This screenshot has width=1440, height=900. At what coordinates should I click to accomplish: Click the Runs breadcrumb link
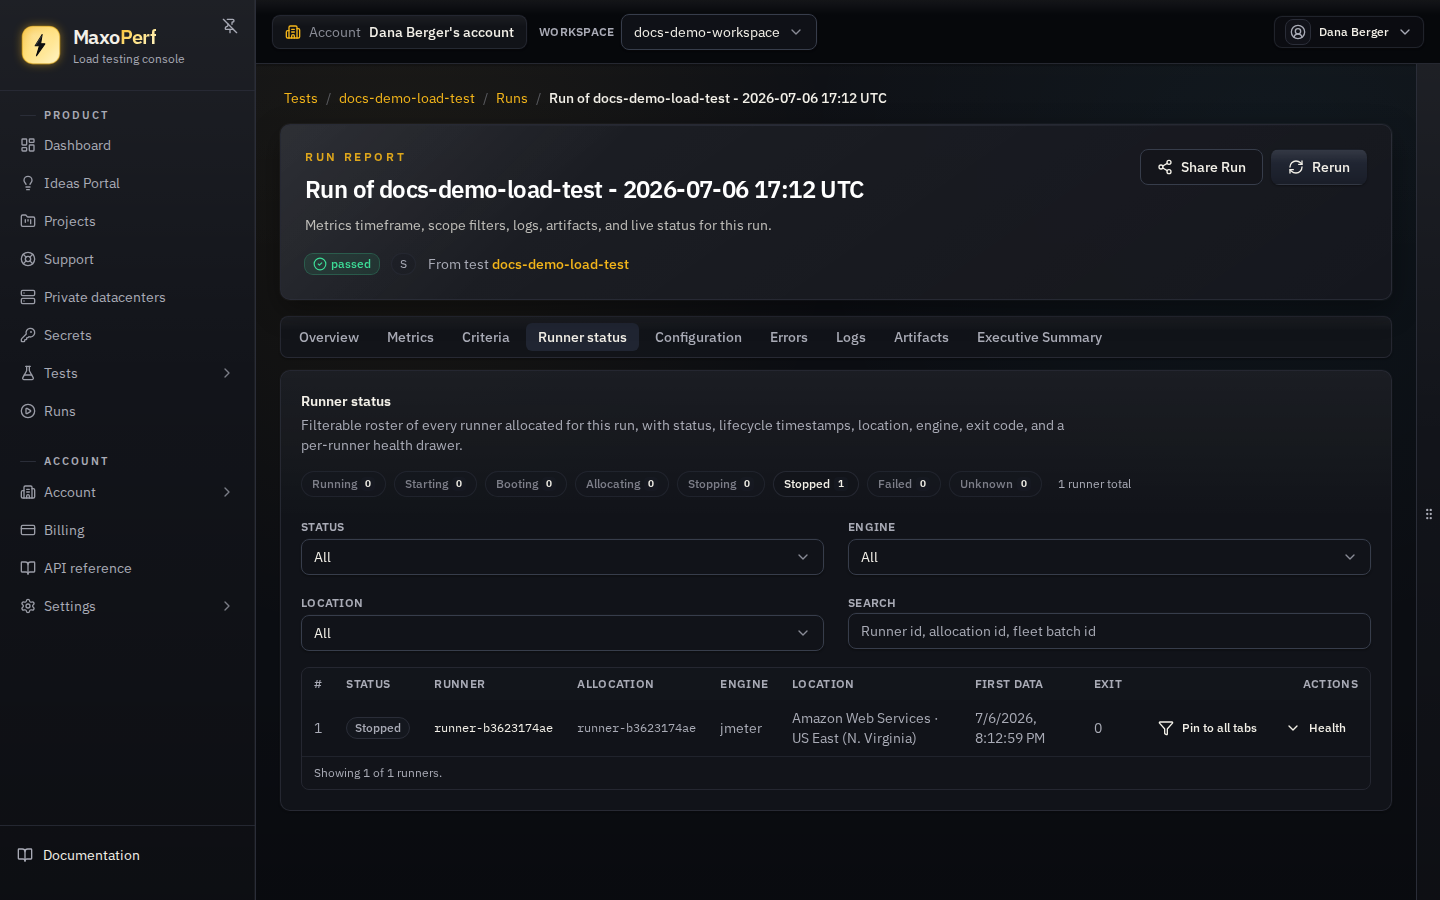point(512,98)
